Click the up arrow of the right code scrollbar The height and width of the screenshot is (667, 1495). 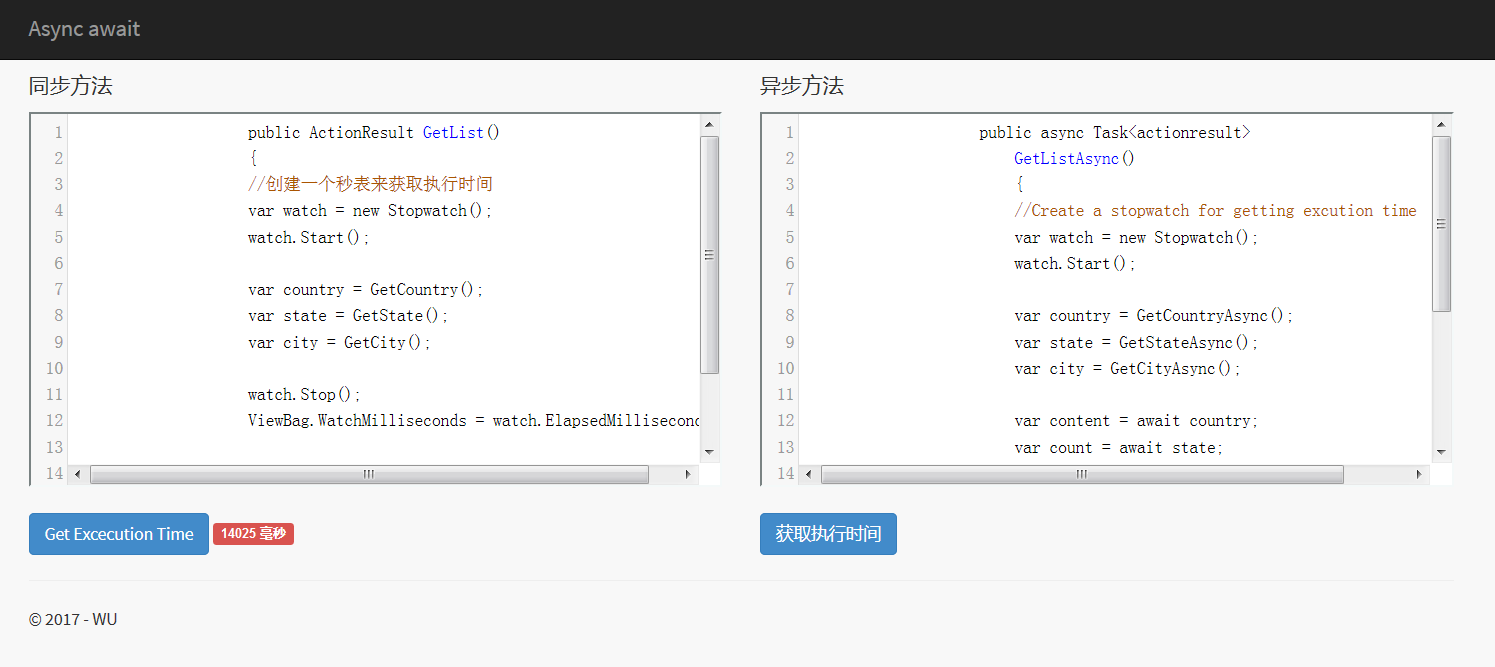point(1441,125)
